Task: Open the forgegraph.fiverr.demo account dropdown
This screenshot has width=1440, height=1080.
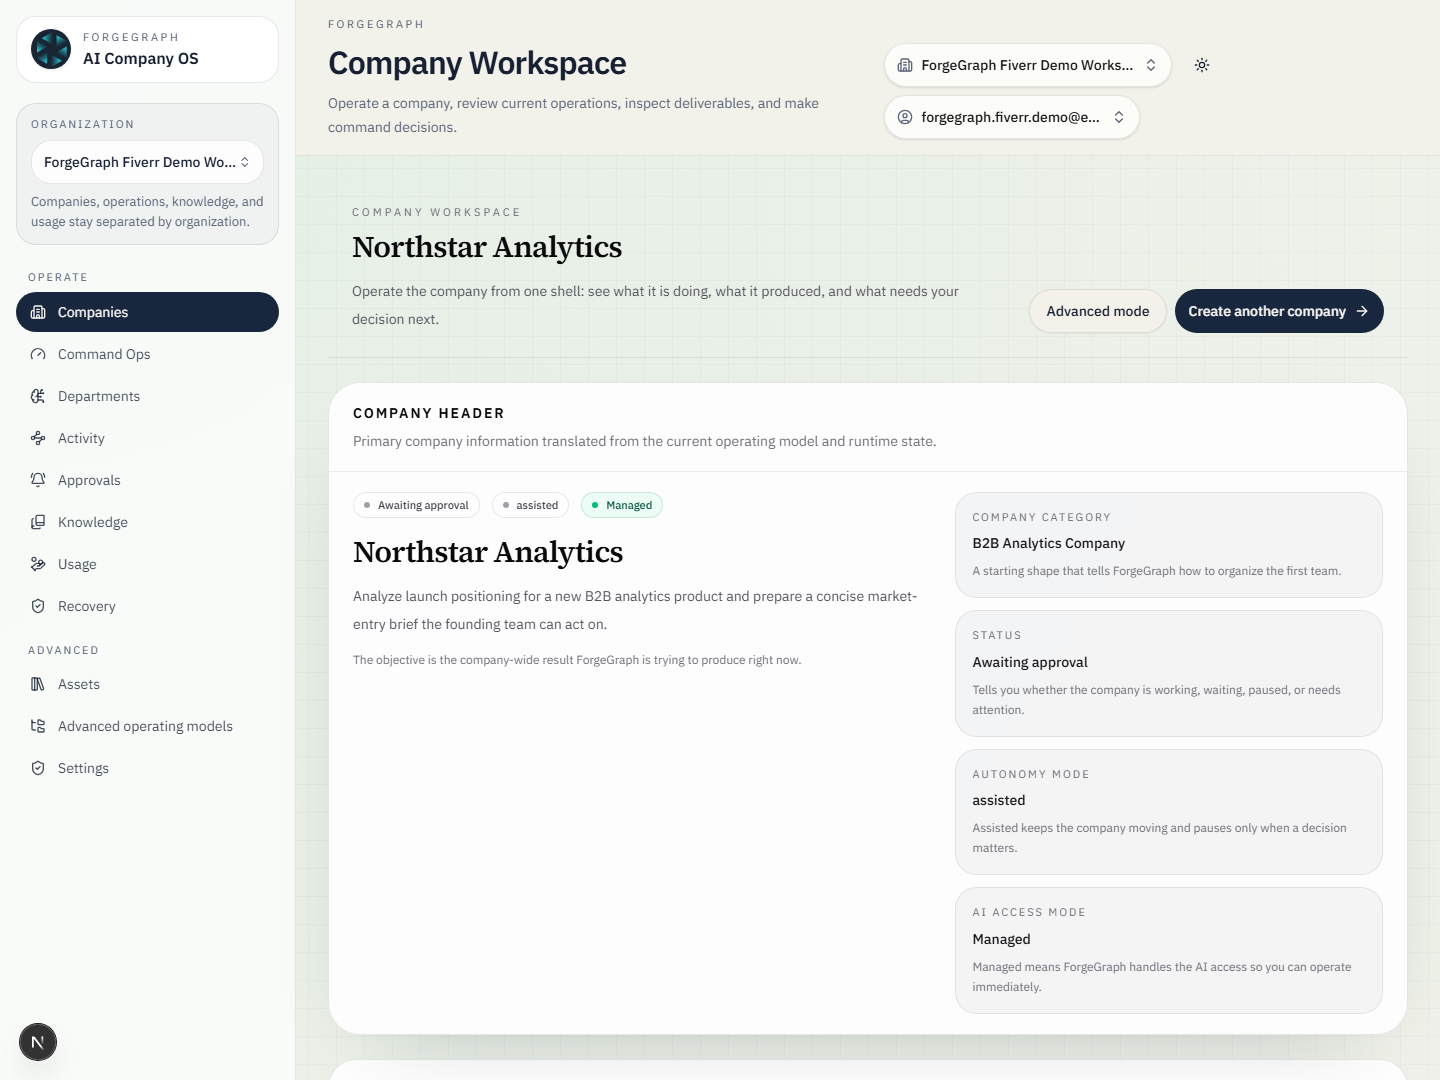Action: (1011, 117)
